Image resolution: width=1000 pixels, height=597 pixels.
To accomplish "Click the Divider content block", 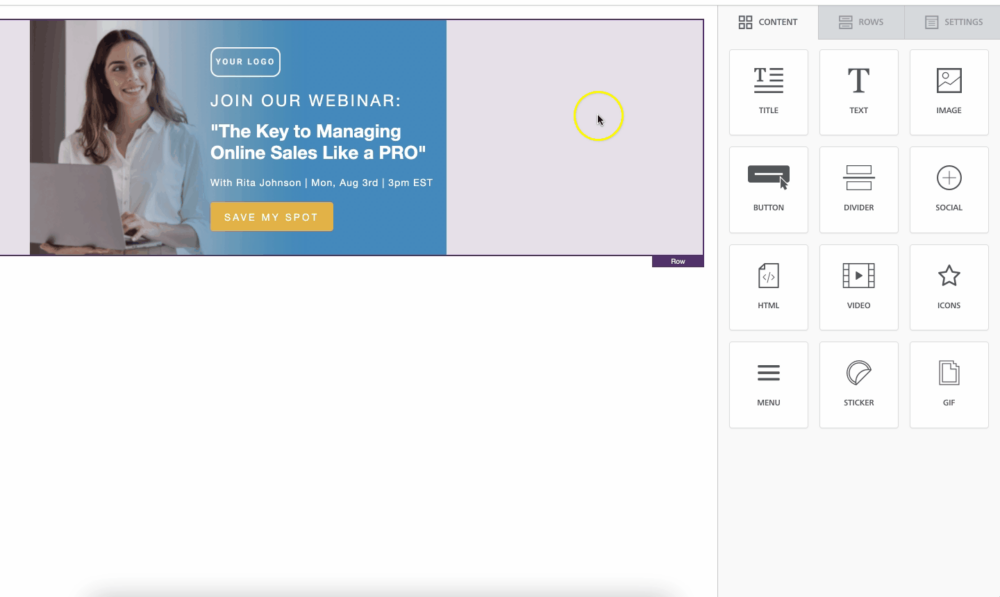I will (858, 189).
